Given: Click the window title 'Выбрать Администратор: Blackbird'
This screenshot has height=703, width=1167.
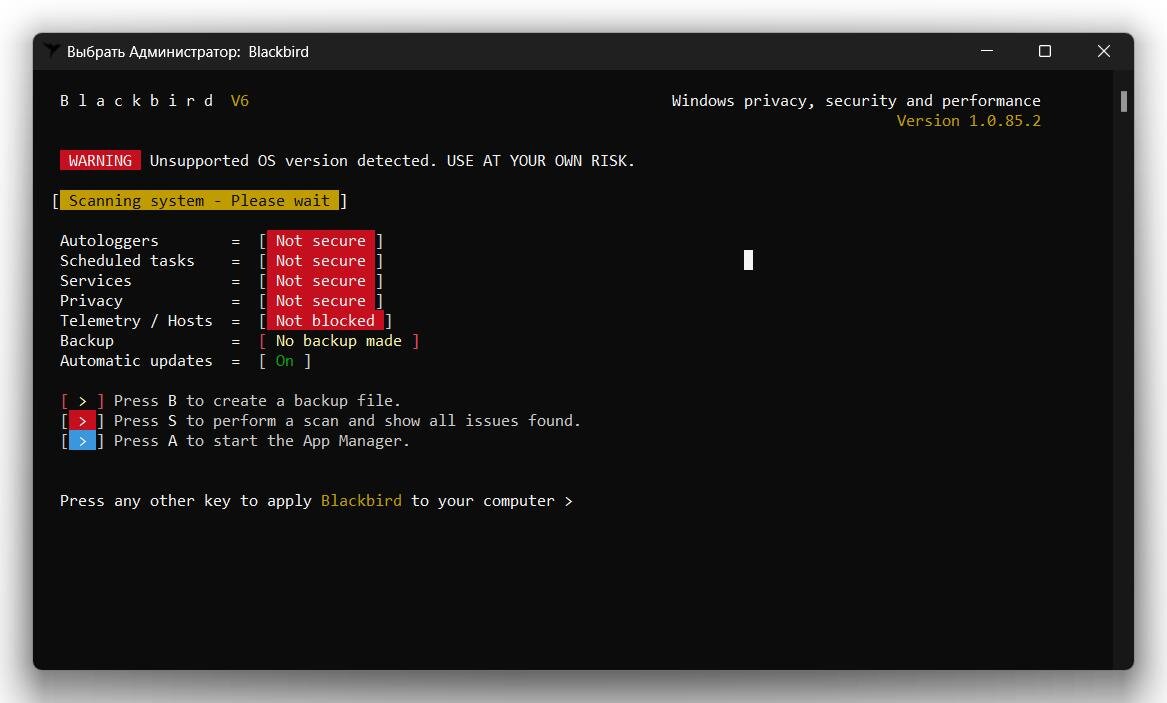Looking at the screenshot, I should click(188, 51).
